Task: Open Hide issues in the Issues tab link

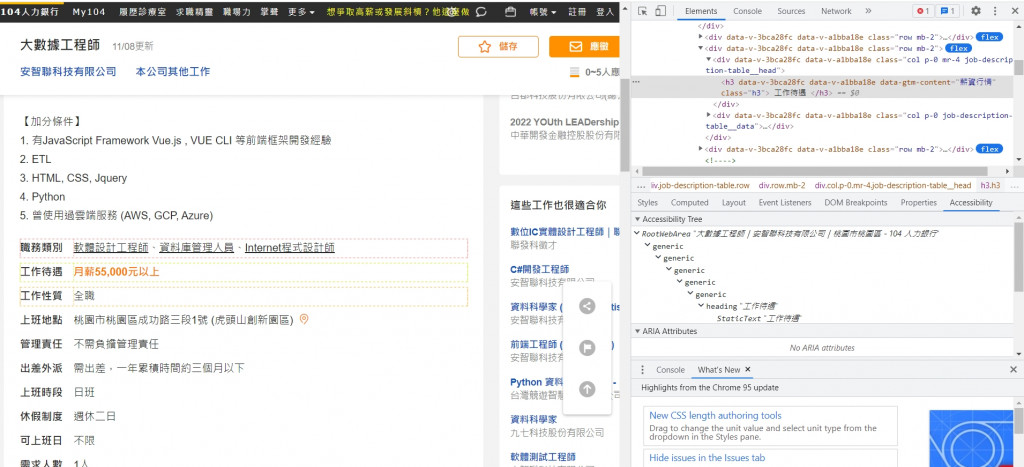Action: tap(707, 458)
